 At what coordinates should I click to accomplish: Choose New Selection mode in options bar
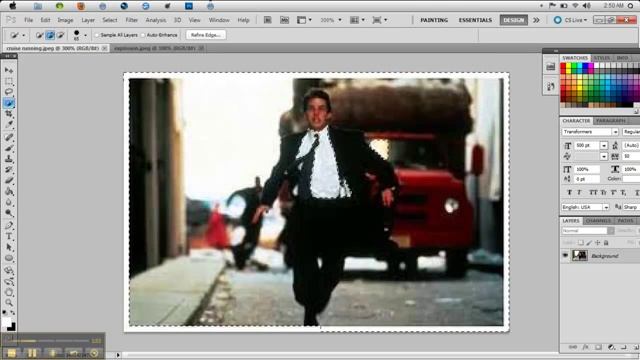pos(39,36)
